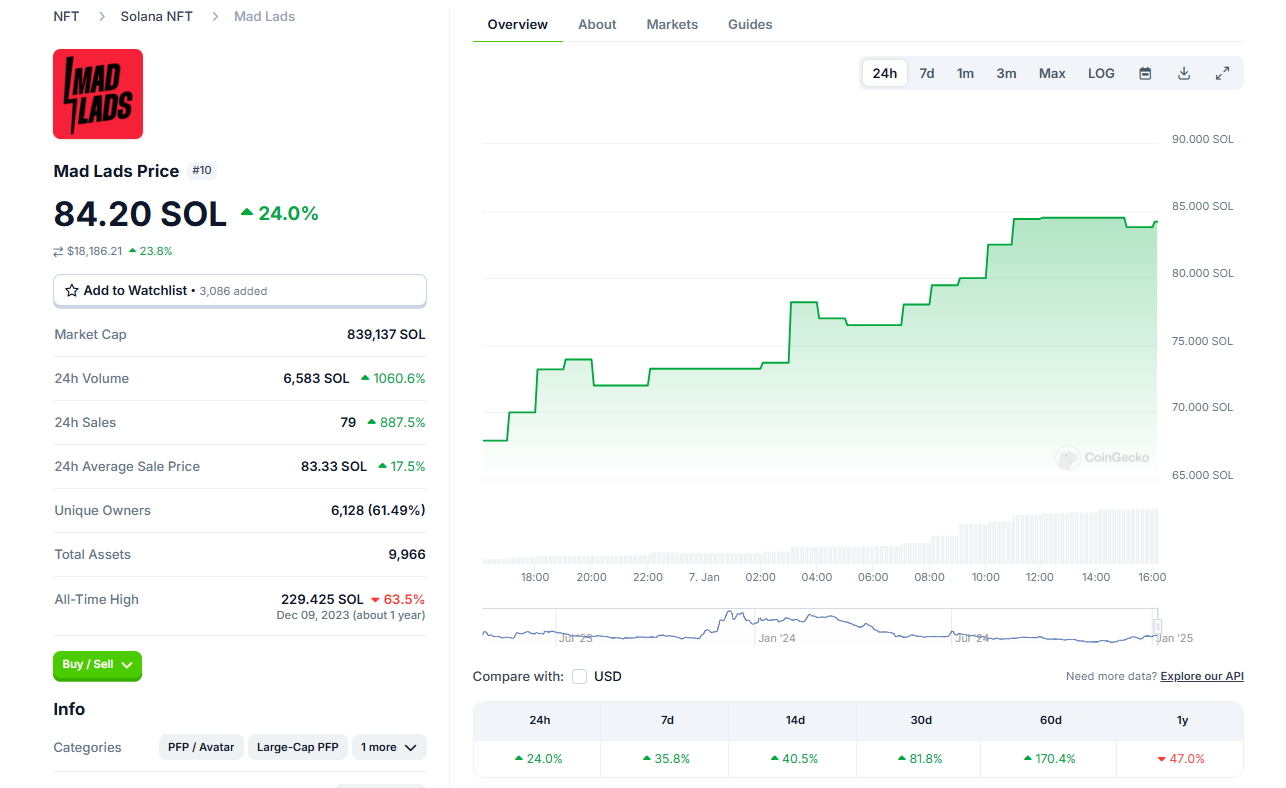The height and width of the screenshot is (788, 1286).
Task: Click the 7d 35.8% performance cell
Action: click(x=665, y=759)
